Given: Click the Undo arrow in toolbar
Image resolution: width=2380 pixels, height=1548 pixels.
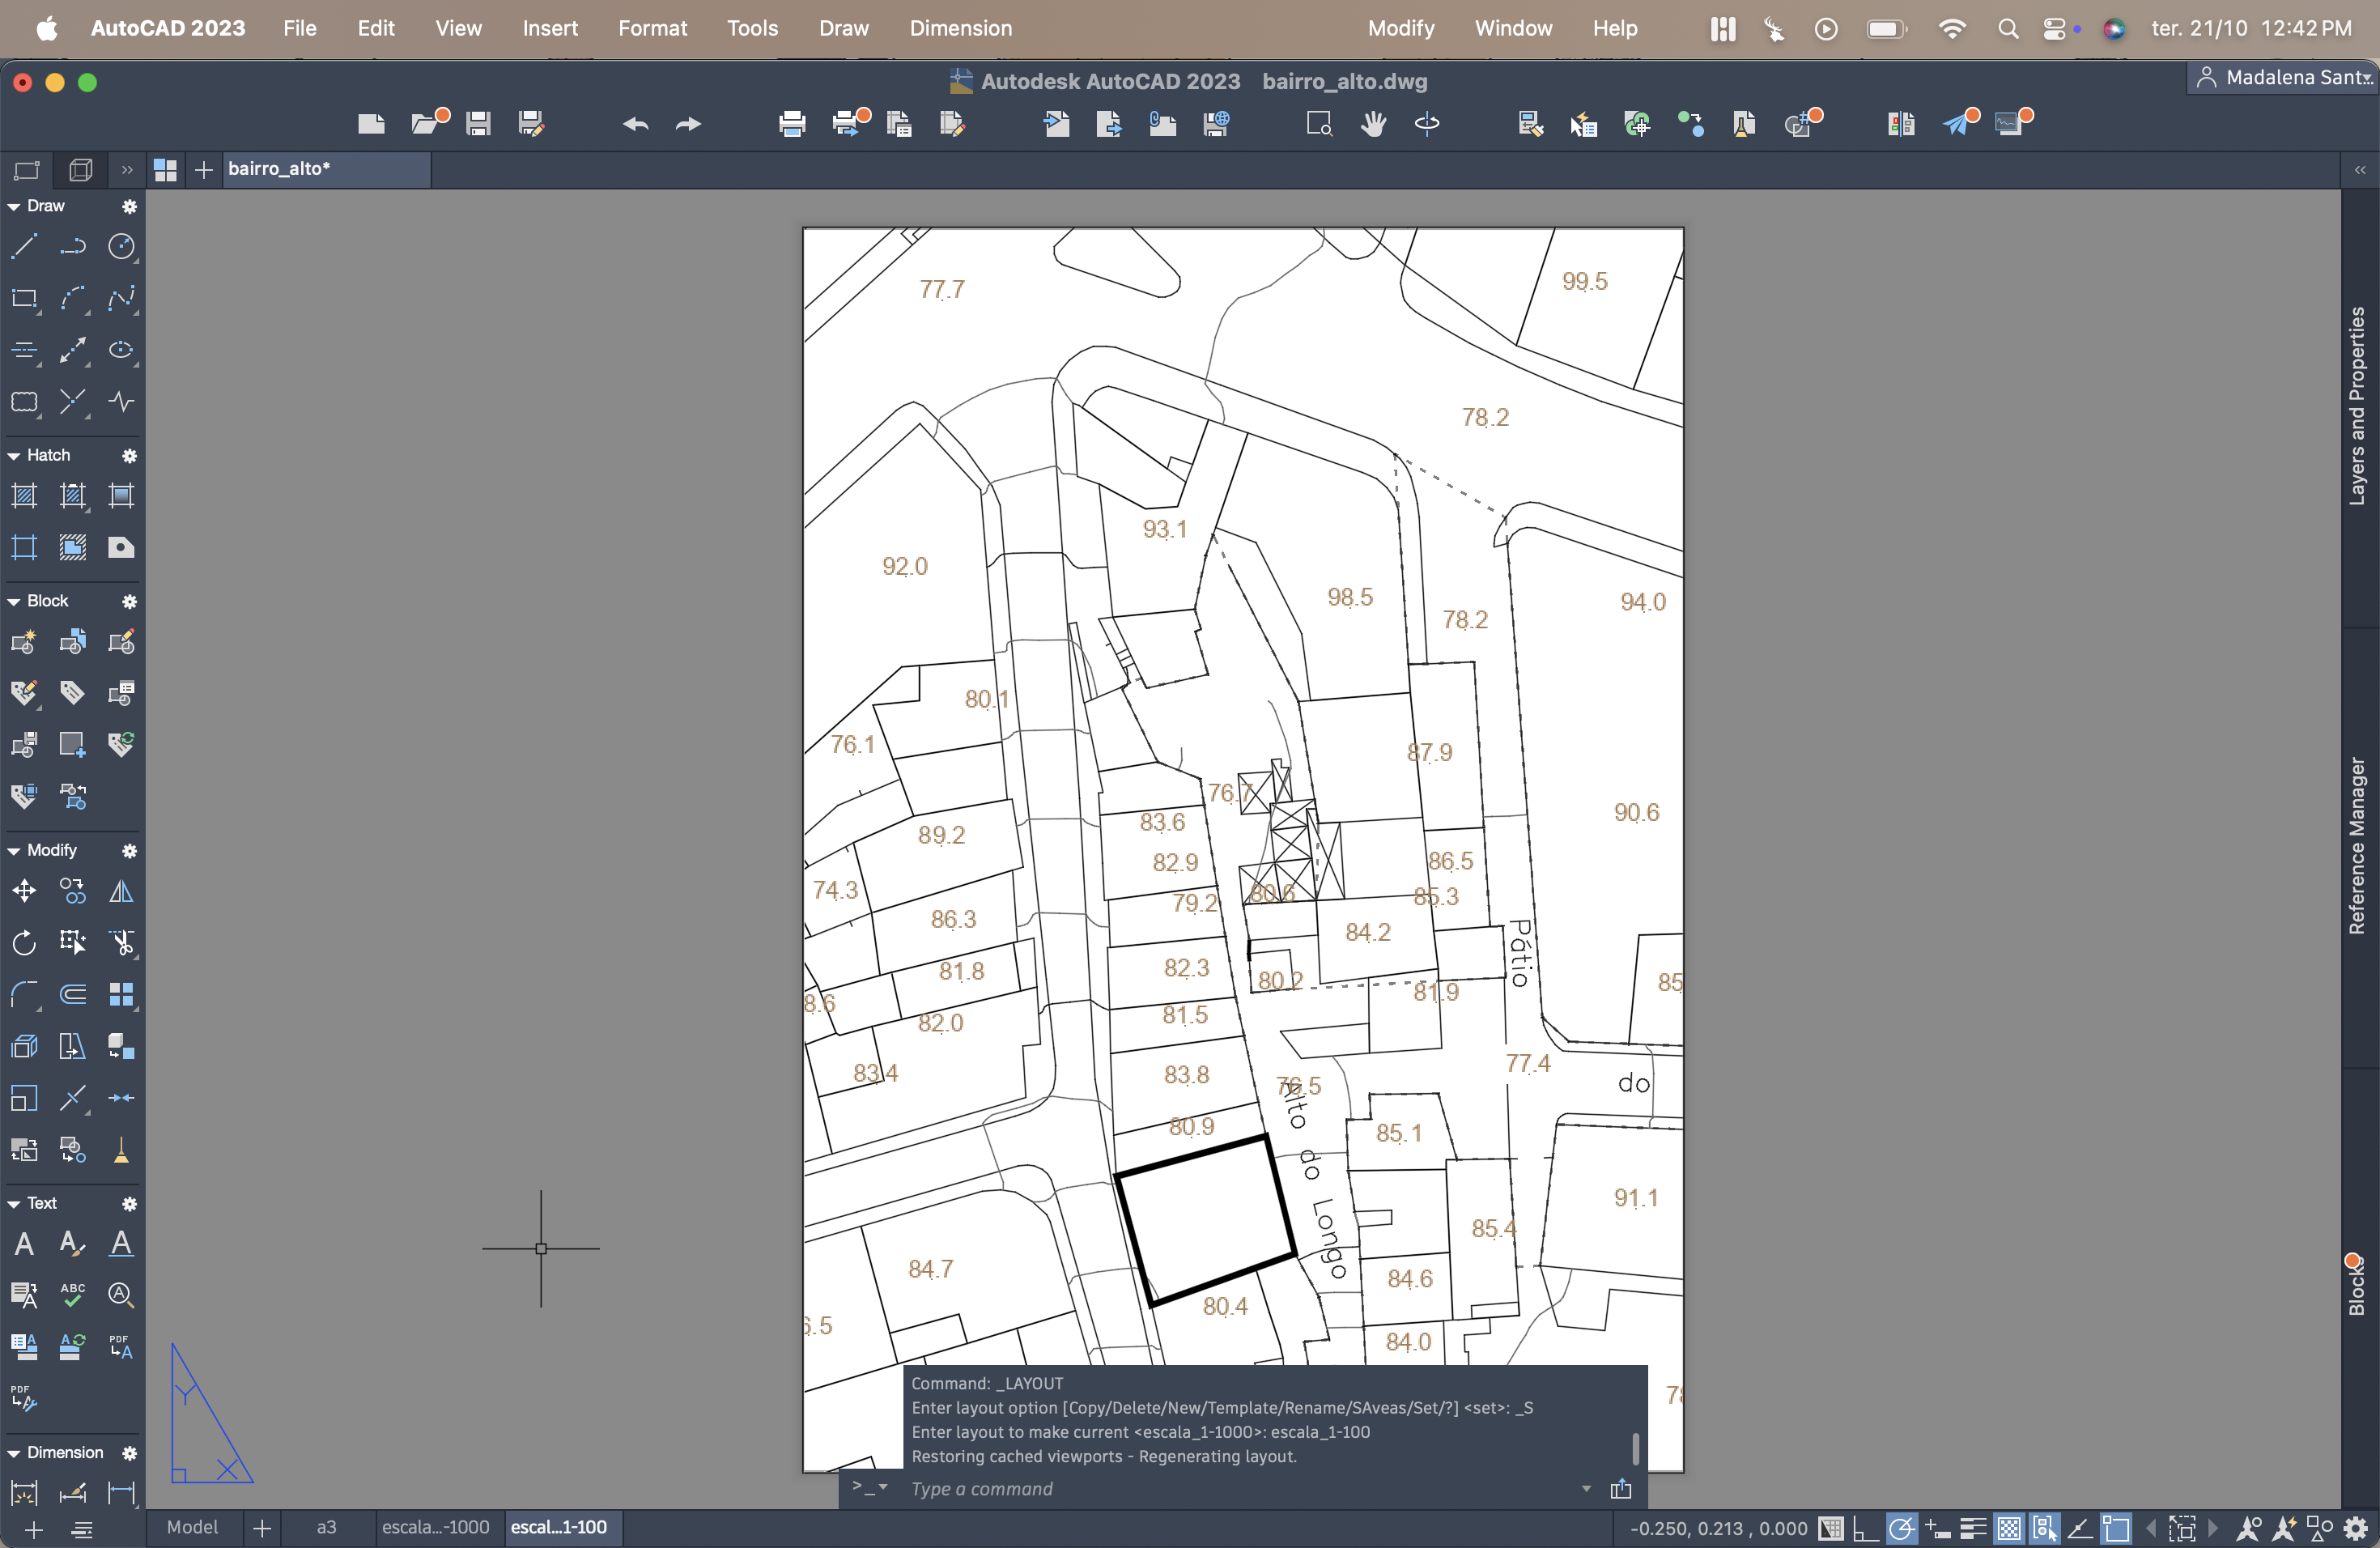Looking at the screenshot, I should pos(635,124).
